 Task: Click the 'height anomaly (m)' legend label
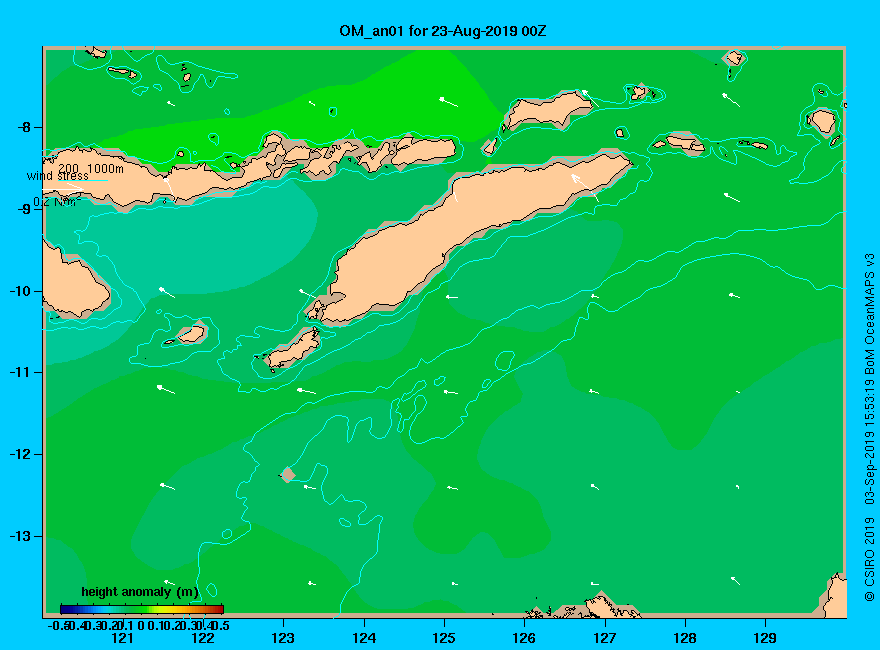tap(140, 592)
